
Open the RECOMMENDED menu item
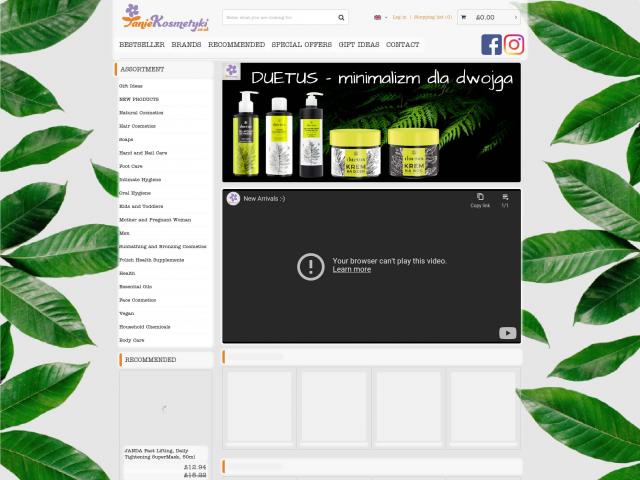[x=236, y=44]
